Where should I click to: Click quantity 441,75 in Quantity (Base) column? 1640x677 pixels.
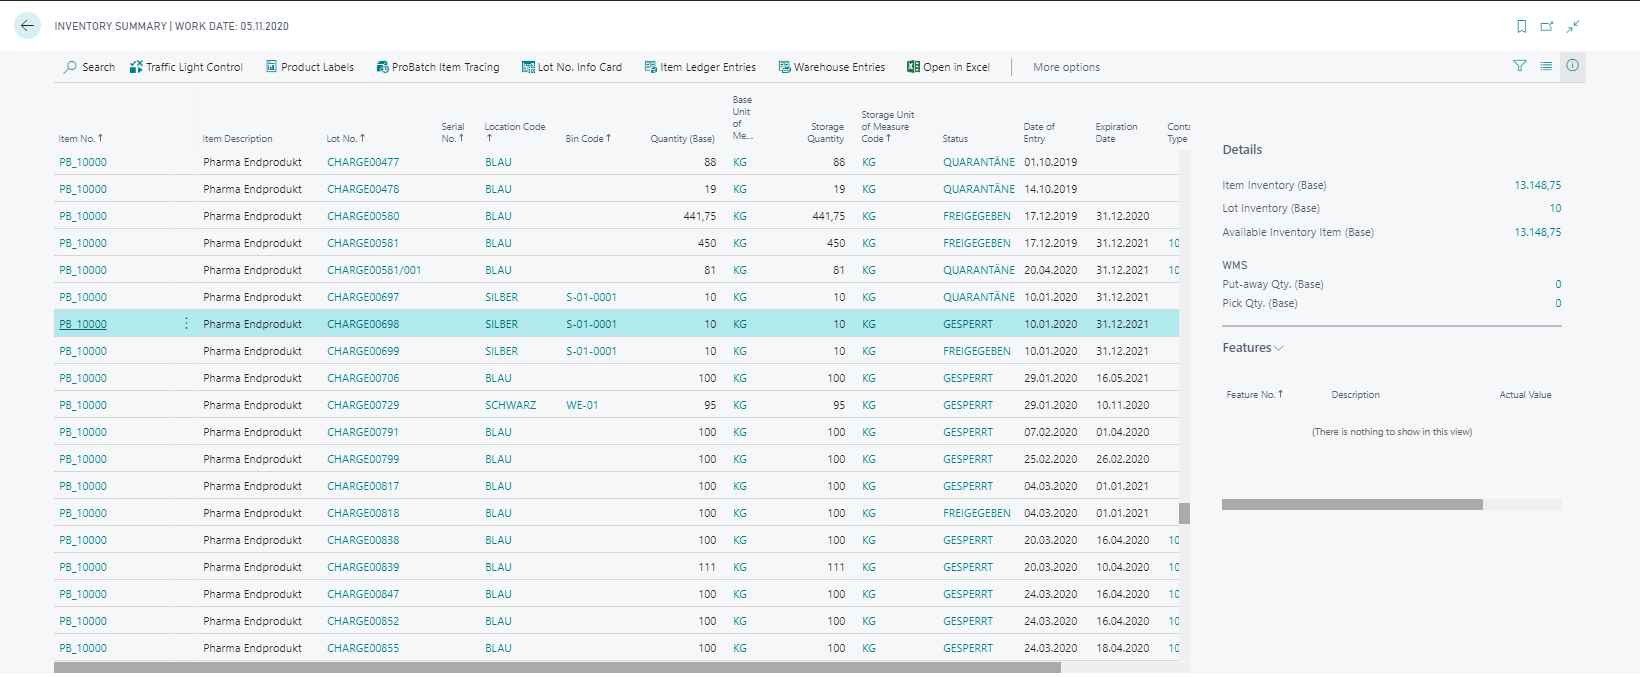(699, 216)
